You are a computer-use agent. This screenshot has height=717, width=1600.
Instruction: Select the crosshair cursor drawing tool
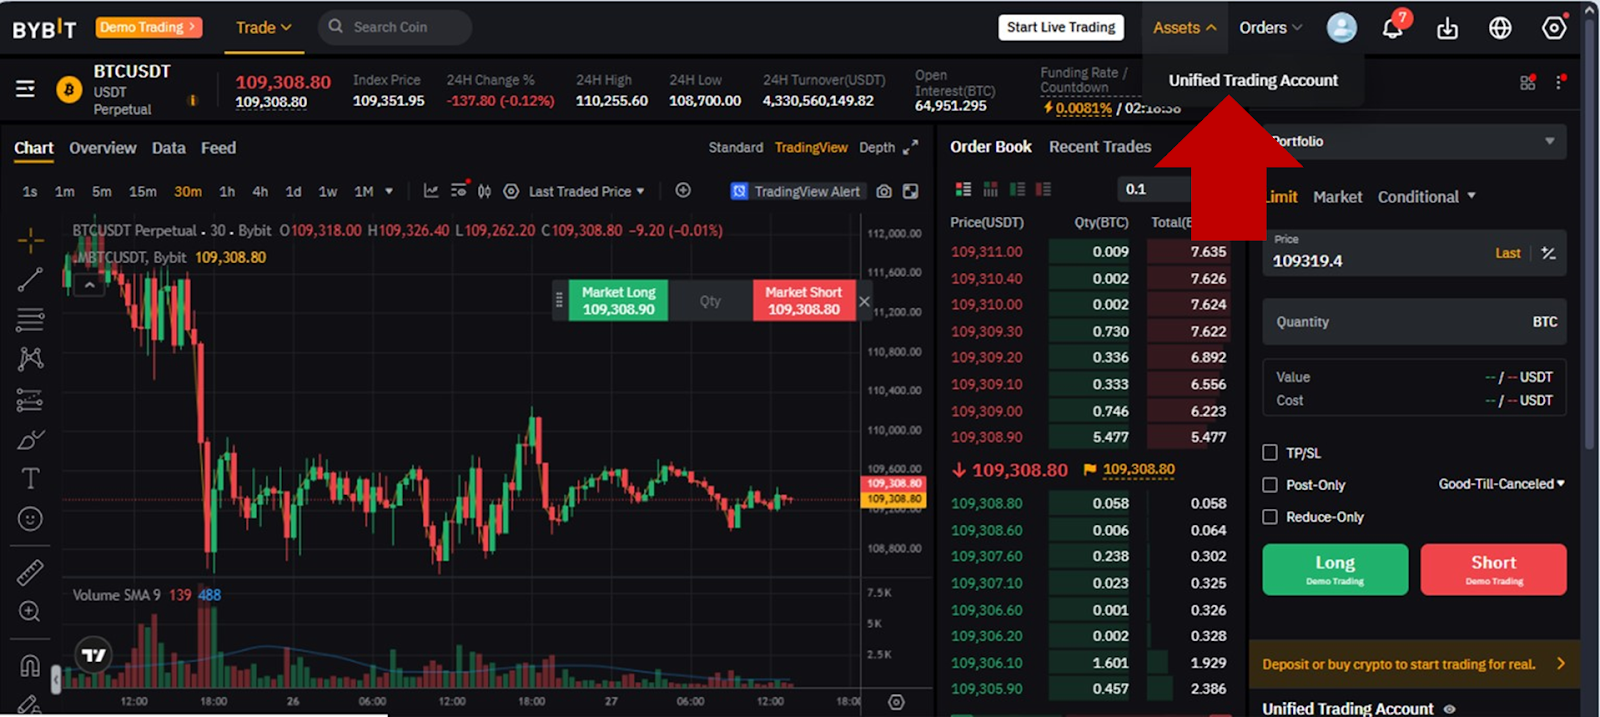[30, 240]
